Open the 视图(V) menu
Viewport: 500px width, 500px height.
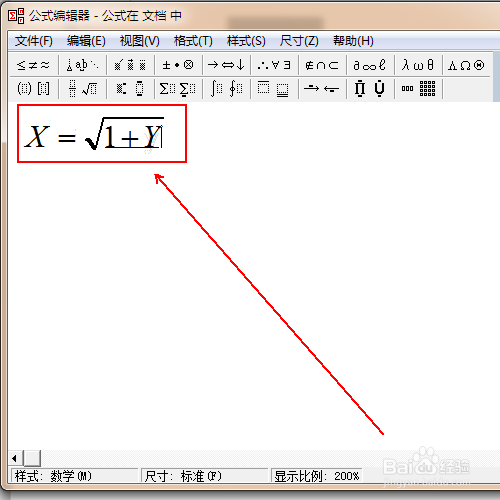[x=139, y=41]
